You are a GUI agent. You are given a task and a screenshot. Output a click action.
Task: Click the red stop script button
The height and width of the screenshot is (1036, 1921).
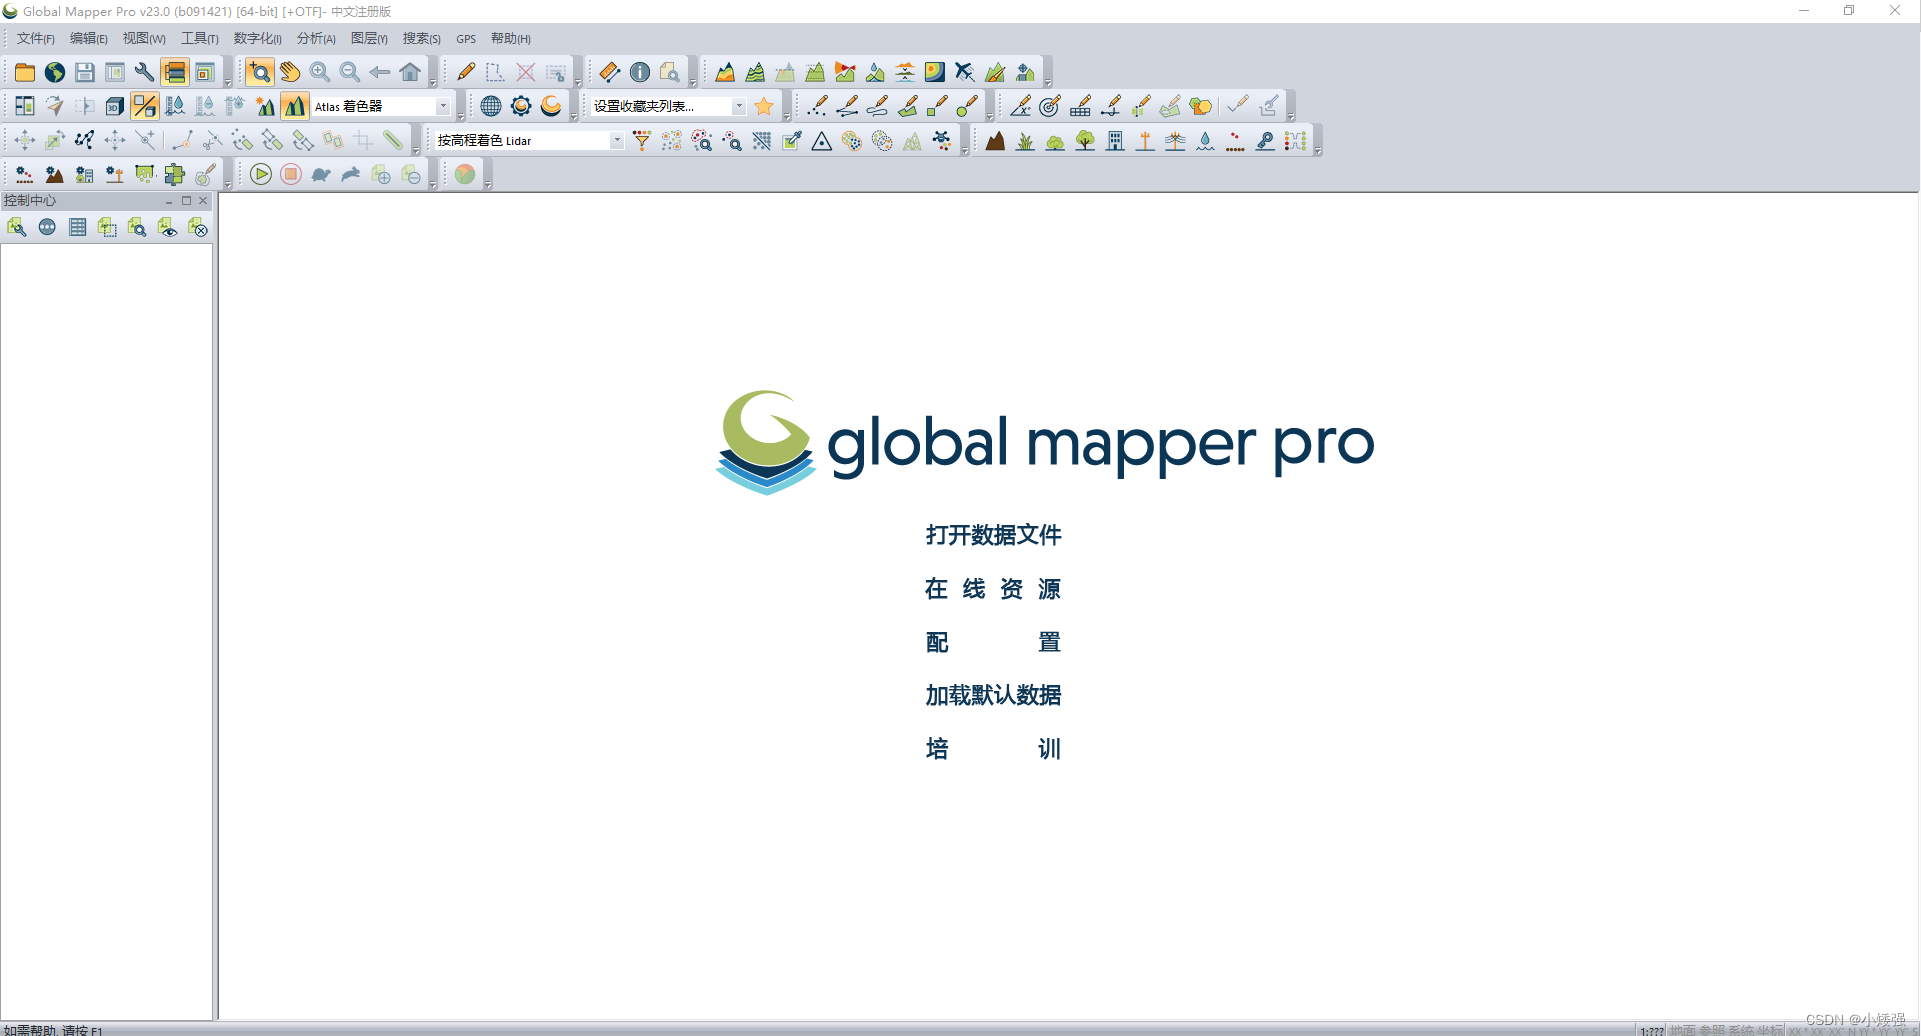click(291, 175)
